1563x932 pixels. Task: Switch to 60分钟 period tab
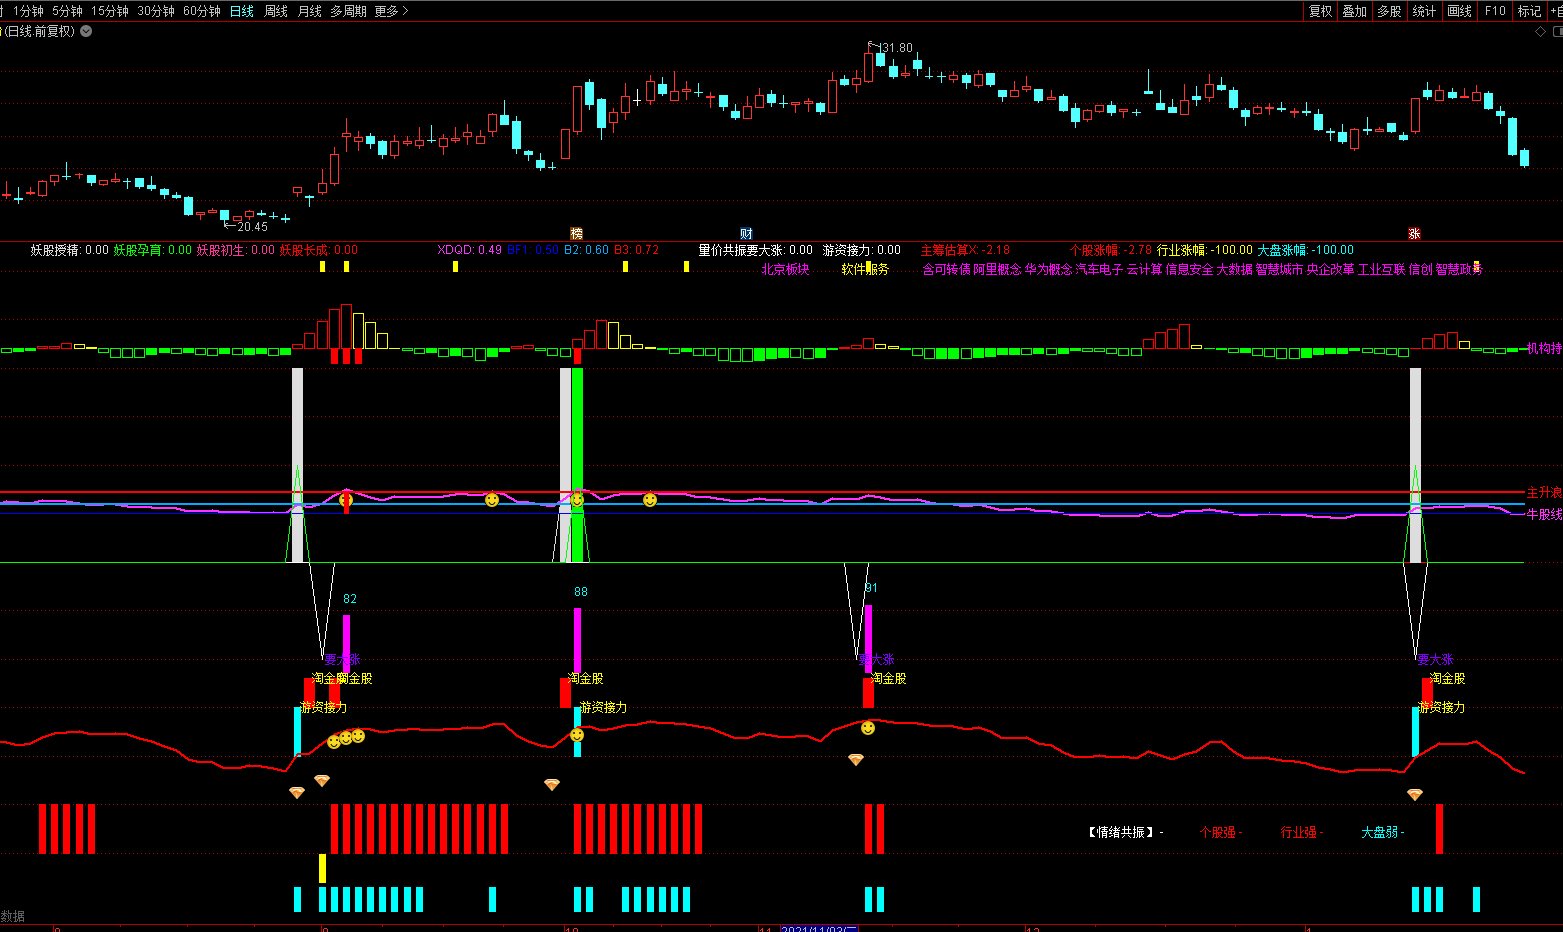[x=201, y=11]
